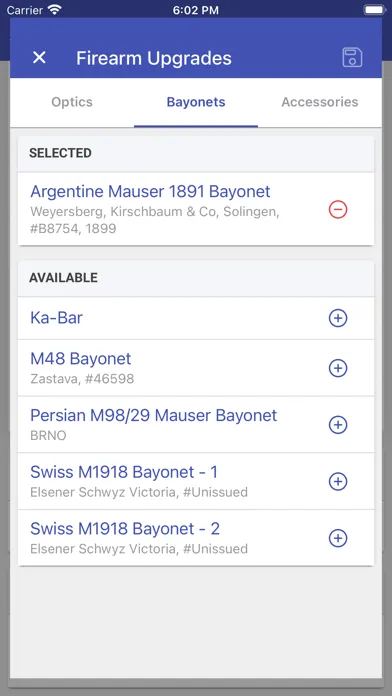The height and width of the screenshot is (696, 392).
Task: Open Argentine Mauser 1891 Bayonet details
Action: [196, 209]
